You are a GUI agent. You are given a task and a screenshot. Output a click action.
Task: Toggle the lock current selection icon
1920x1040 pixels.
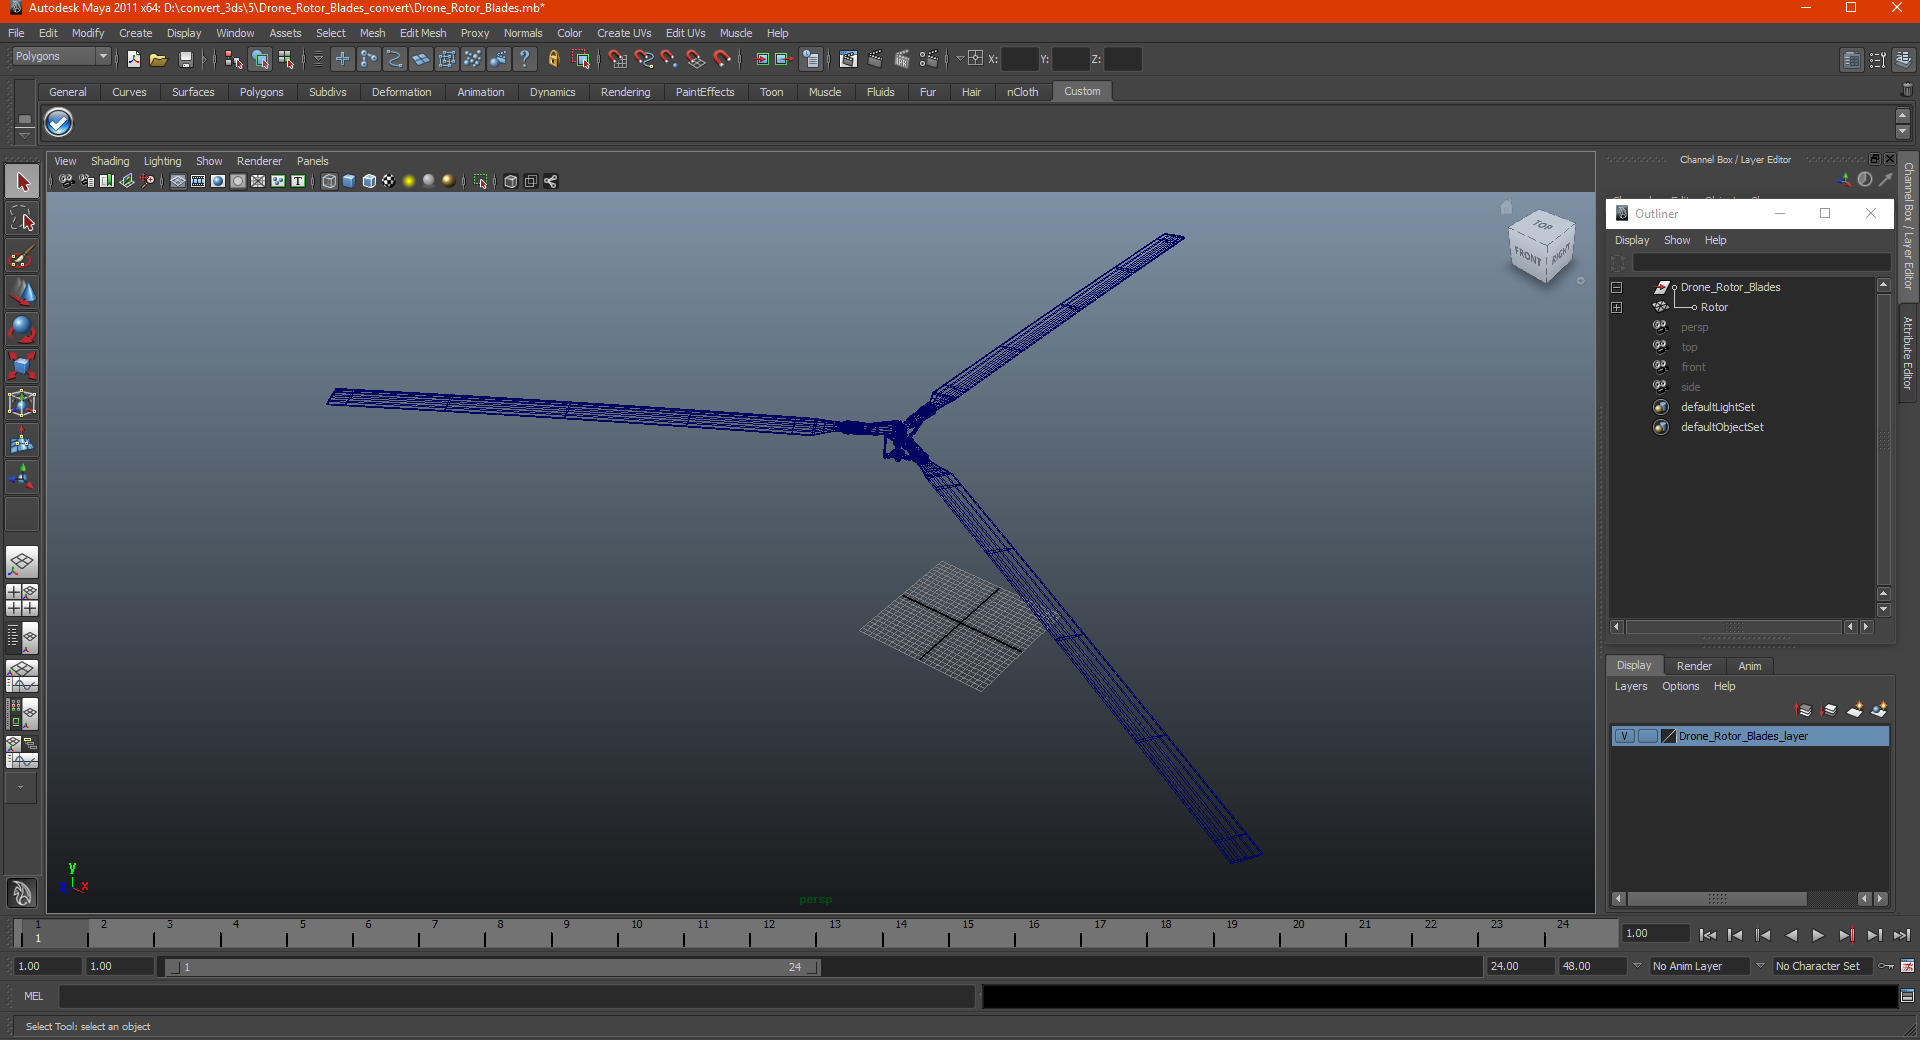point(553,59)
